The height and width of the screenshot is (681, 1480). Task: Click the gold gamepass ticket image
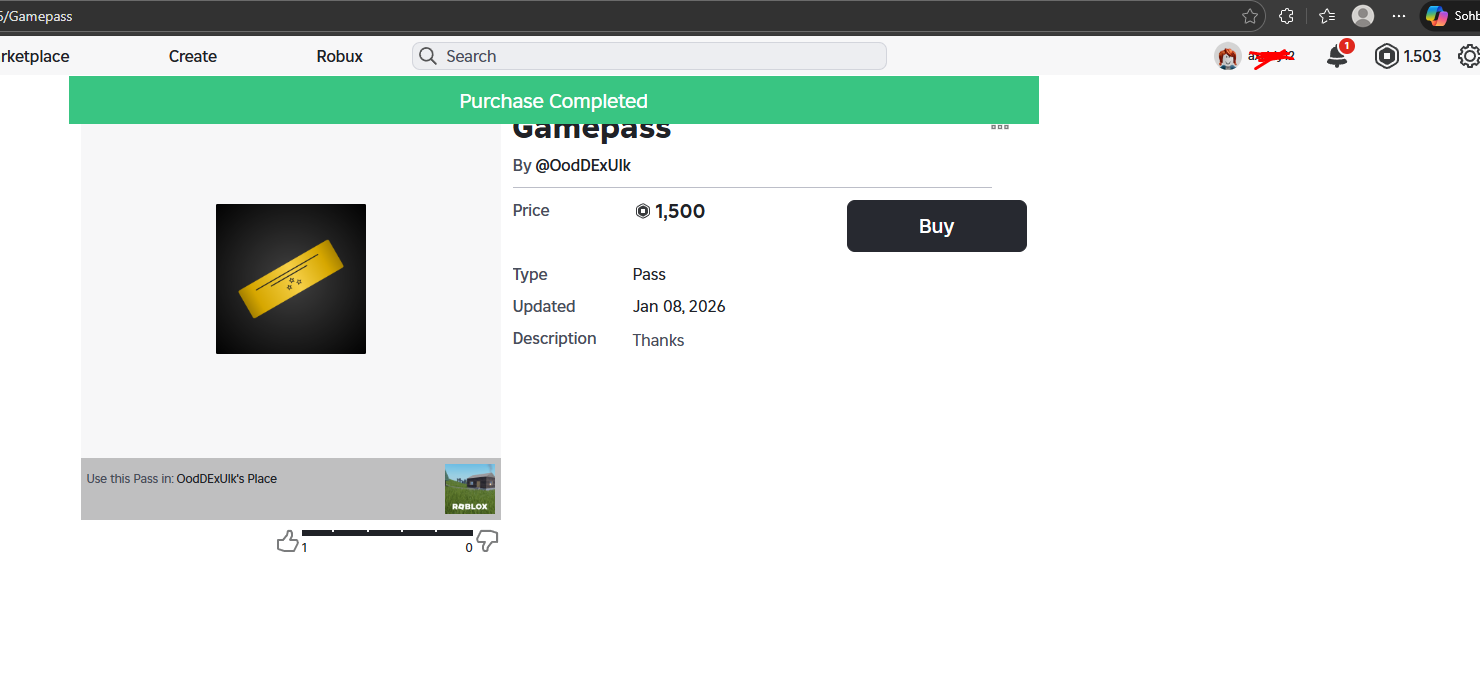[x=291, y=279]
